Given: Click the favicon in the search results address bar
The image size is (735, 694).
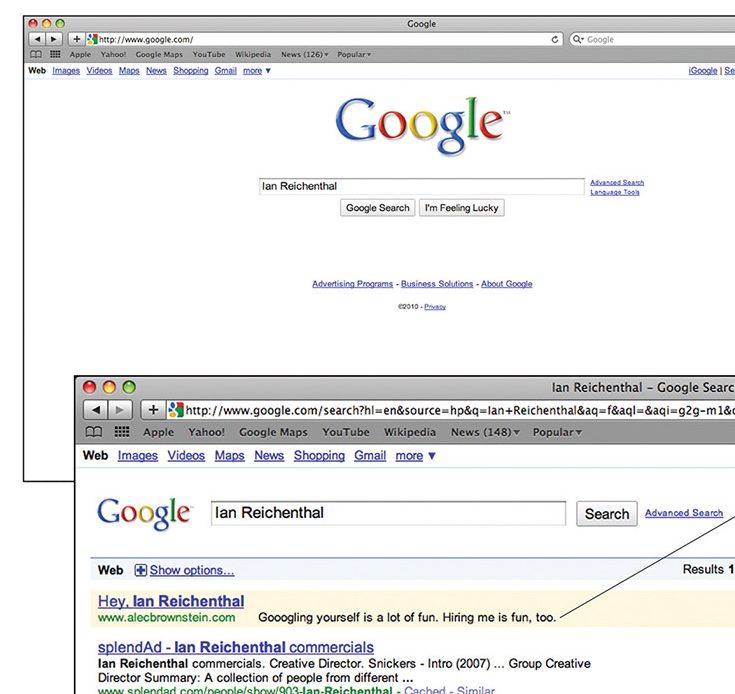Looking at the screenshot, I should pyautogui.click(x=176, y=410).
